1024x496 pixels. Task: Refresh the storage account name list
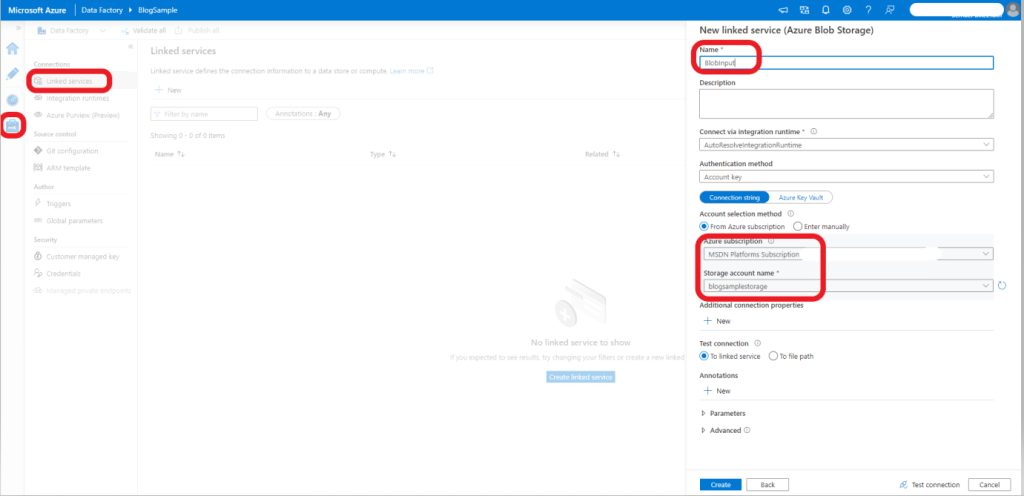(1002, 287)
